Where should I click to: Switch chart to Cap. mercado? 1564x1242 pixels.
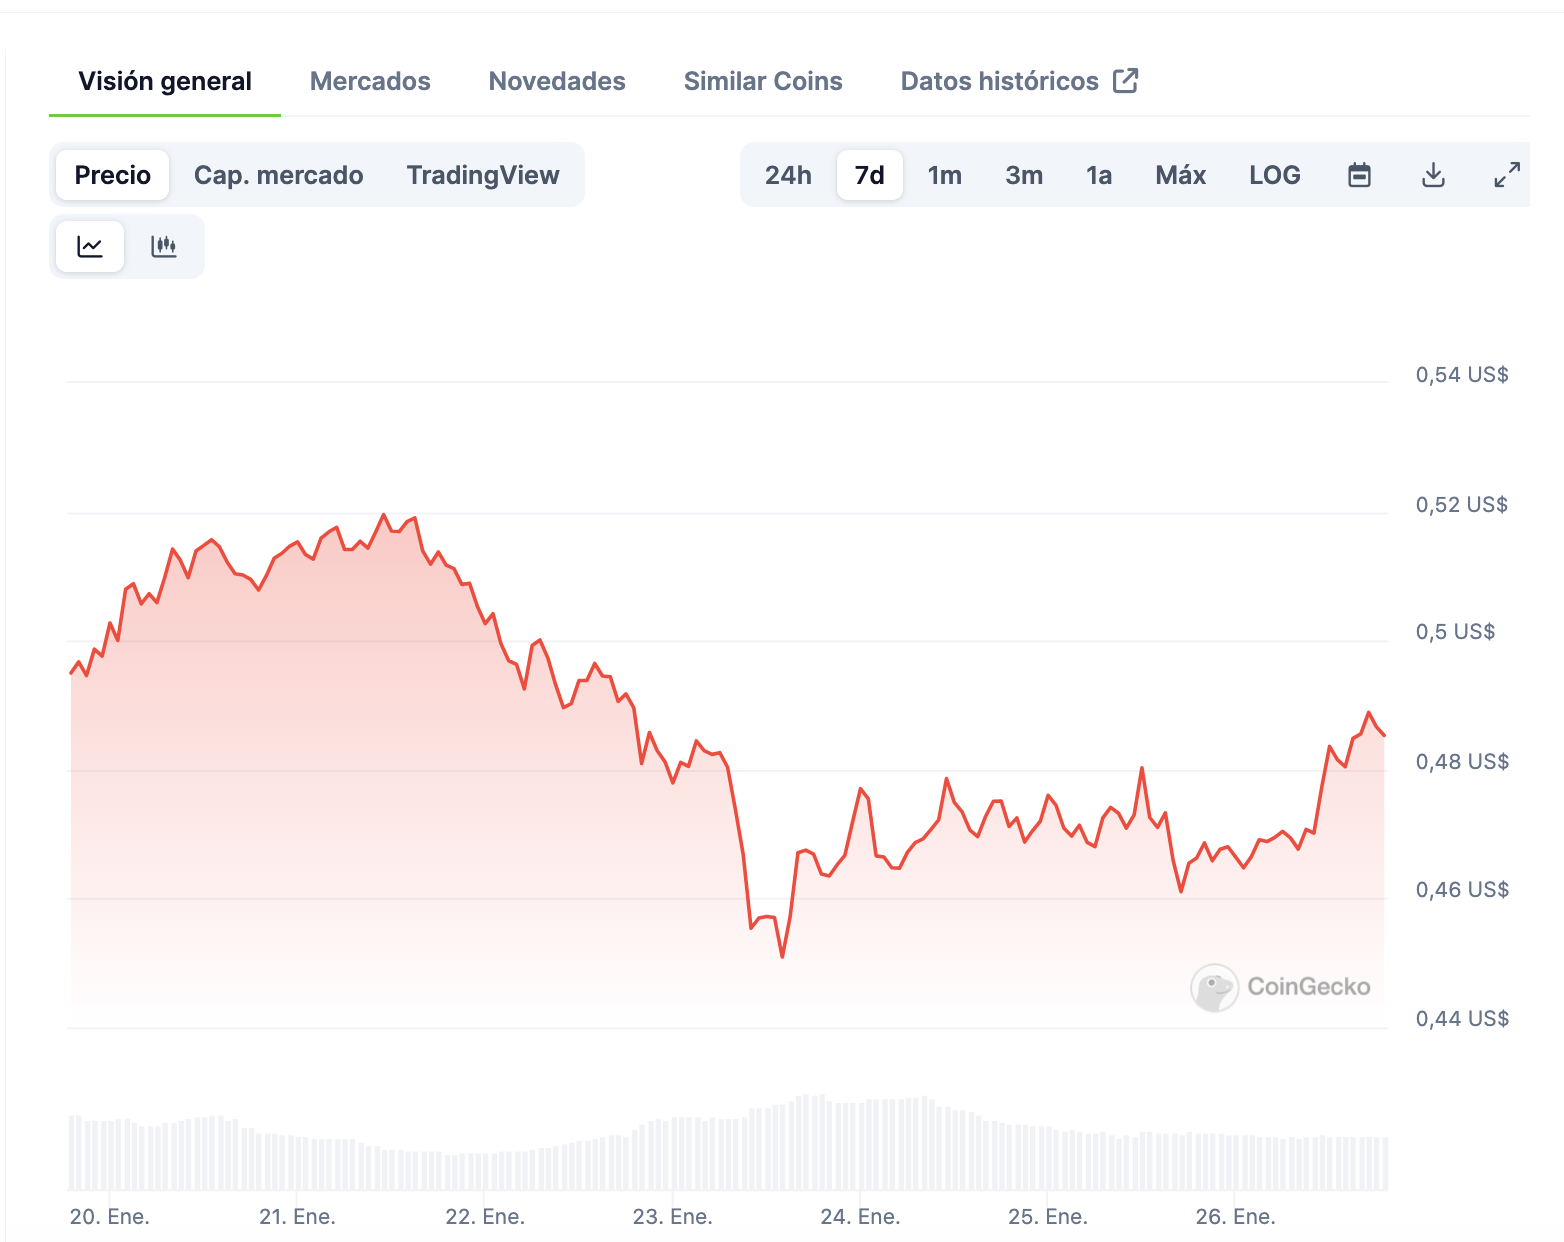tap(279, 175)
